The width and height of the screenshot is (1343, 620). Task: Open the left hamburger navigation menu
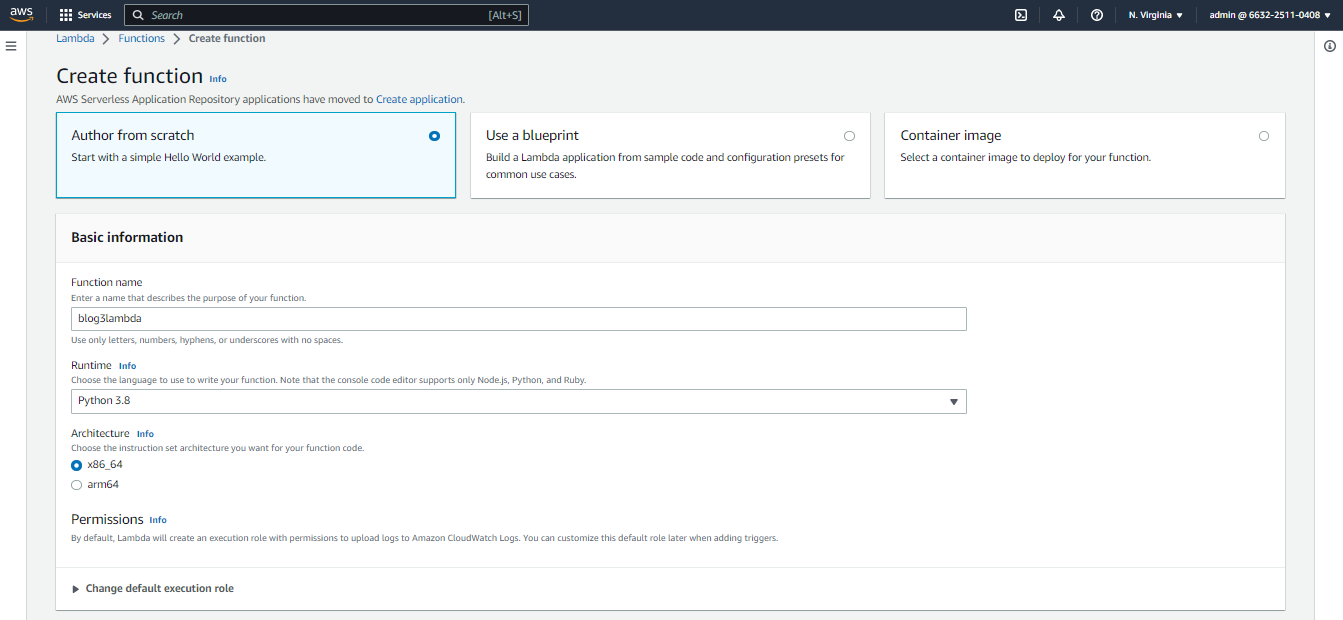pos(11,46)
